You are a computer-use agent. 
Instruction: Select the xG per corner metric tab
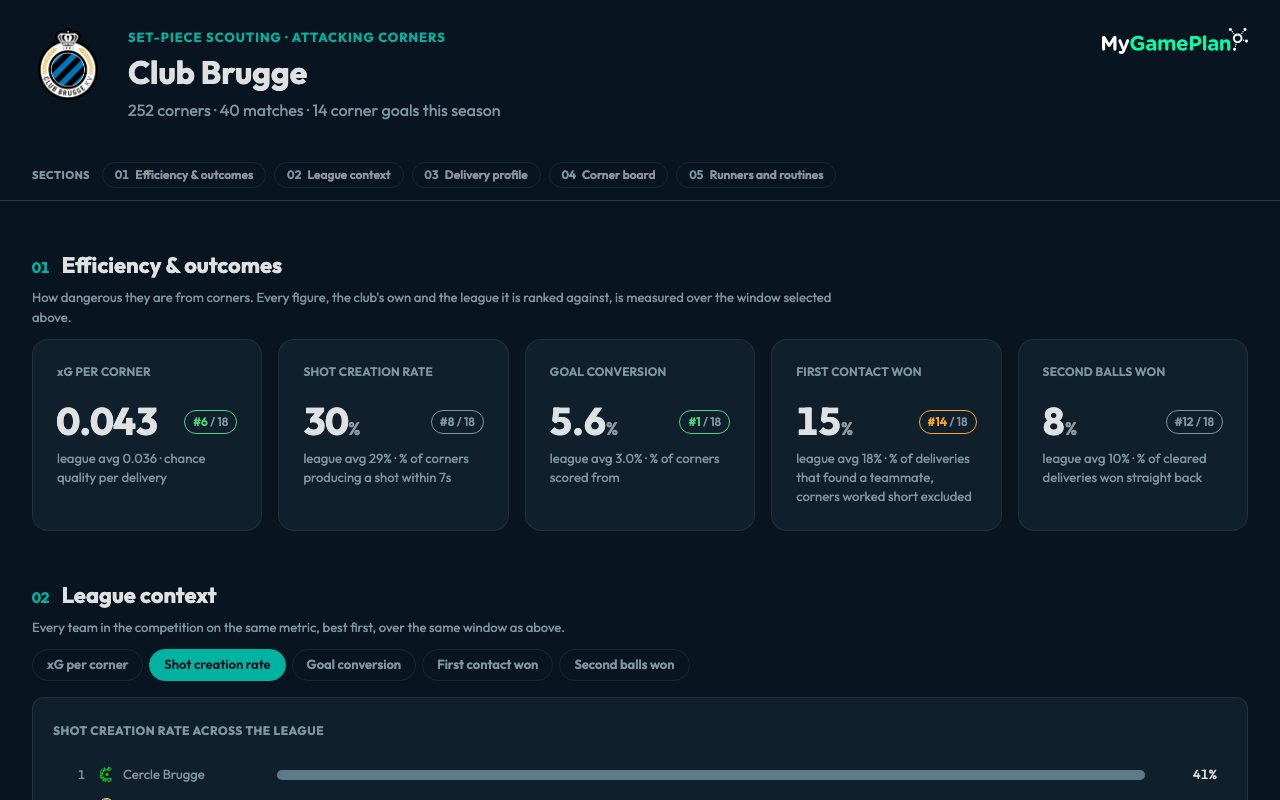point(87,665)
